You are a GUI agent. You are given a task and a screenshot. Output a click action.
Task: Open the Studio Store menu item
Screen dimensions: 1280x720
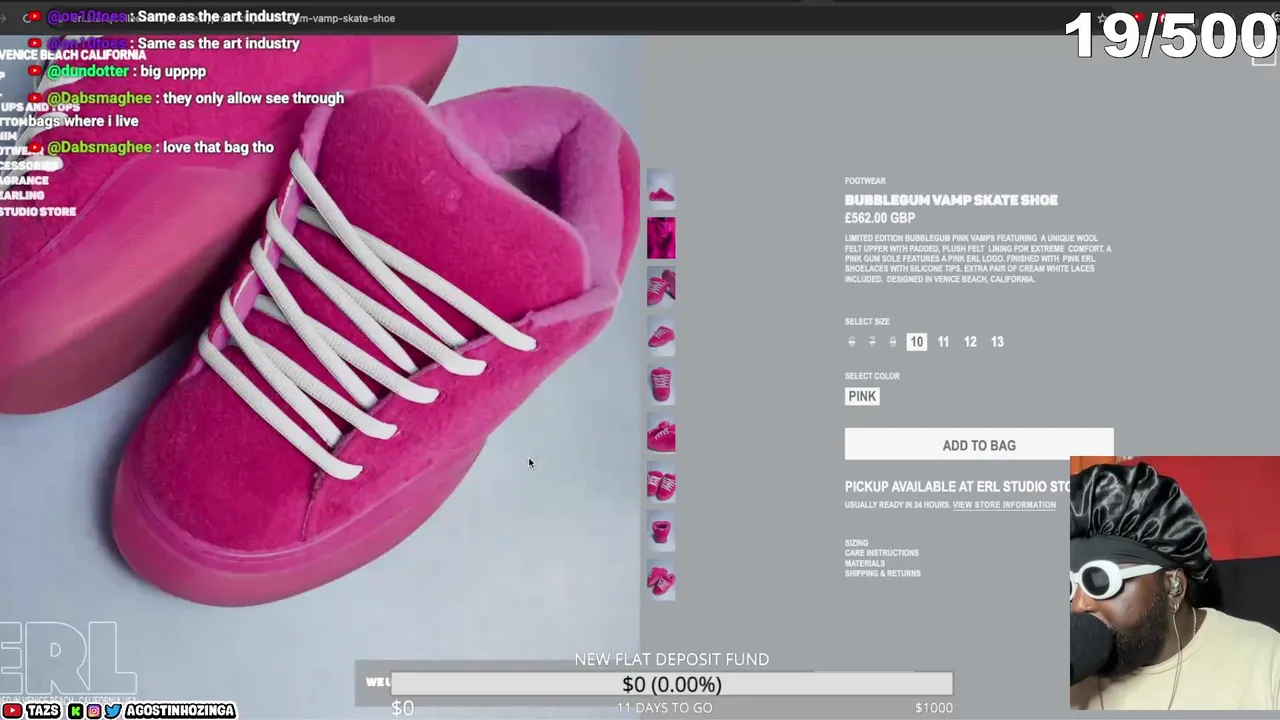tap(38, 212)
